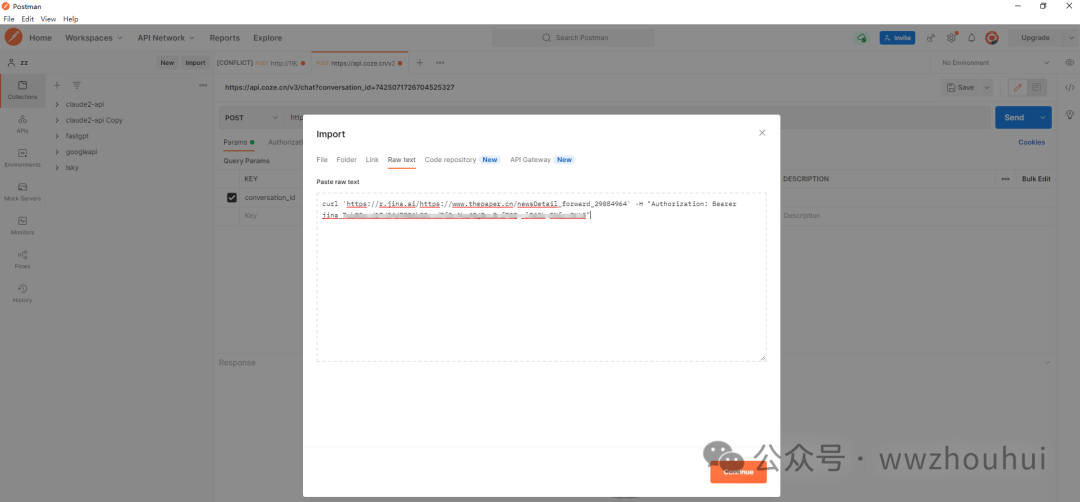Expand the claude2-api collection
This screenshot has width=1080, height=502.
pos(57,104)
